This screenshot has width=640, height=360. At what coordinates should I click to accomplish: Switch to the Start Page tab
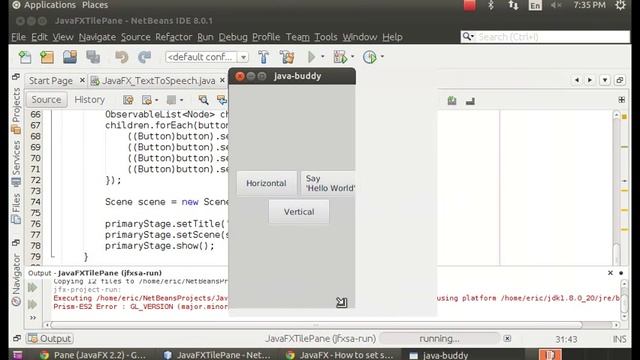click(x=51, y=81)
